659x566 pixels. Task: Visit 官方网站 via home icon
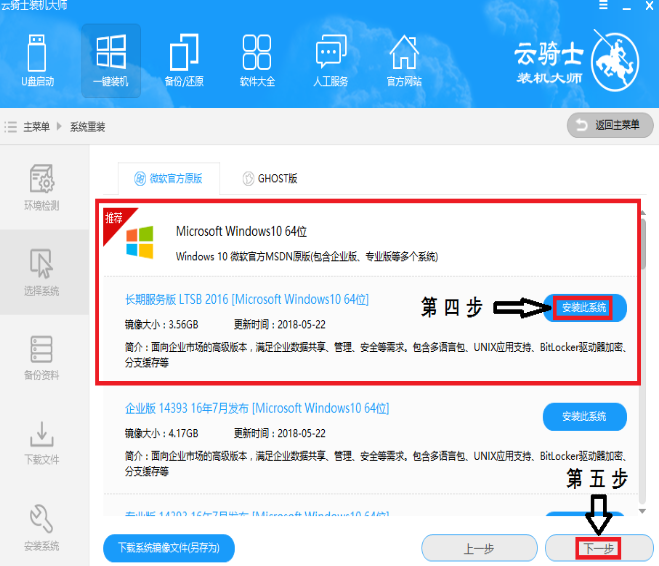404,61
